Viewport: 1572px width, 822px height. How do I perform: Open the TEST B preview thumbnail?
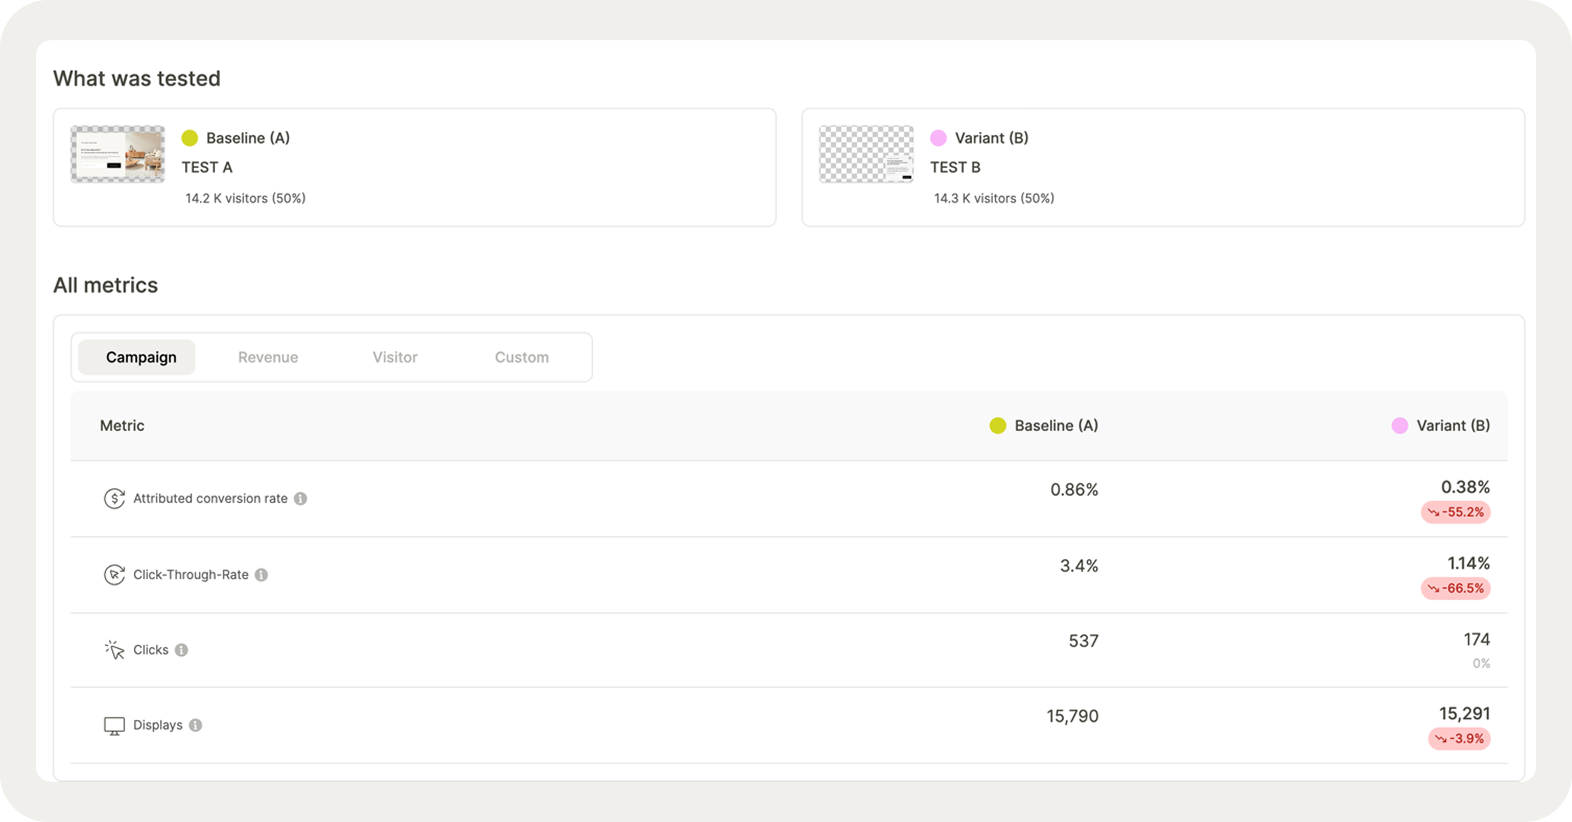click(x=866, y=154)
